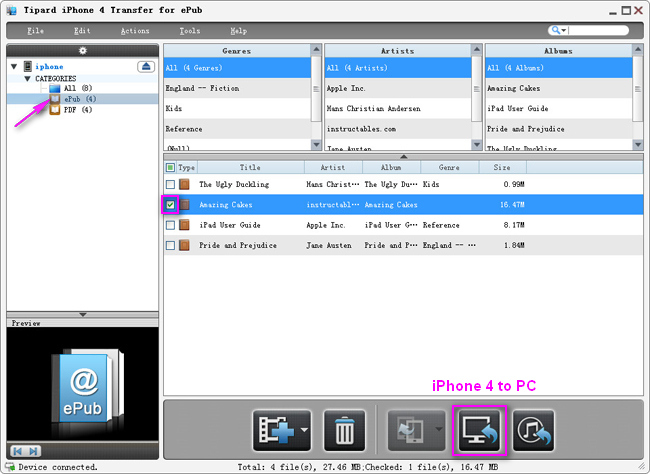Click the book icon of iPad User Guide
This screenshot has width=650, height=474.
[184, 225]
